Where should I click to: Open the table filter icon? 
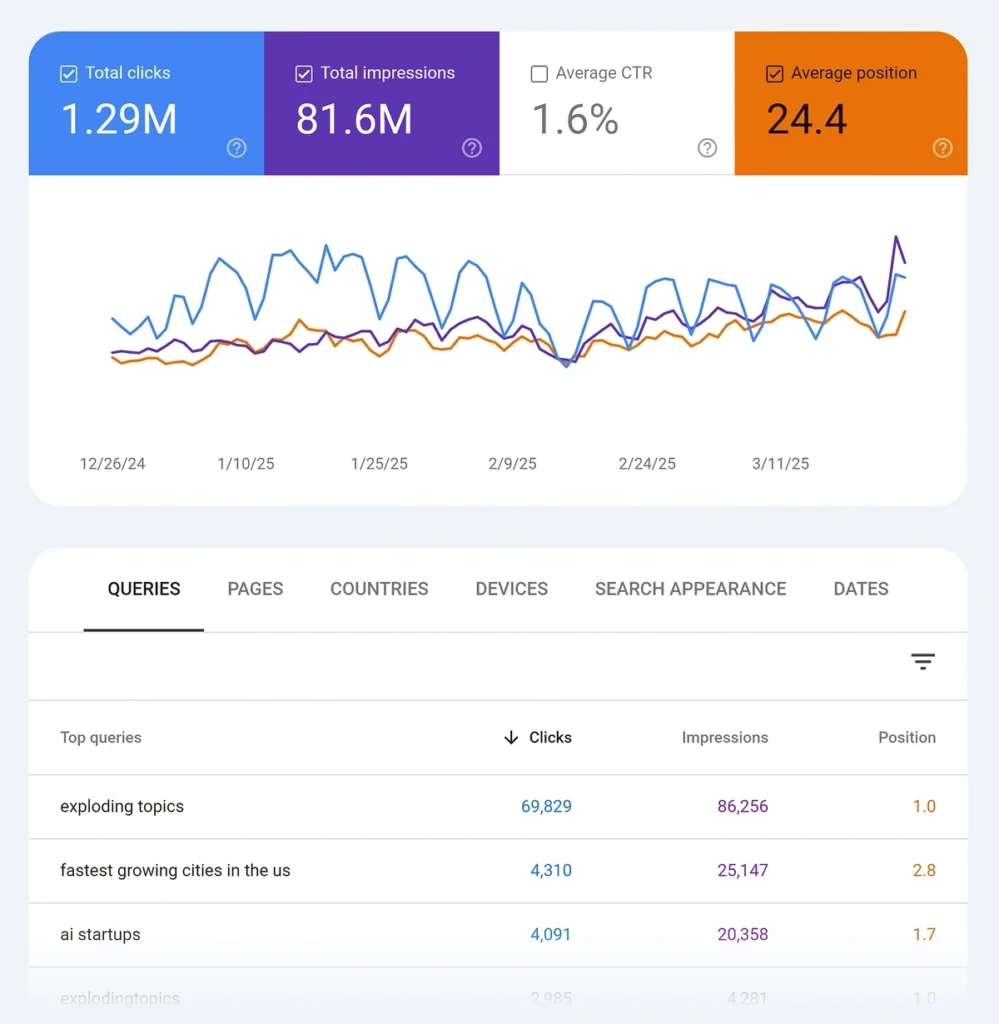point(922,662)
